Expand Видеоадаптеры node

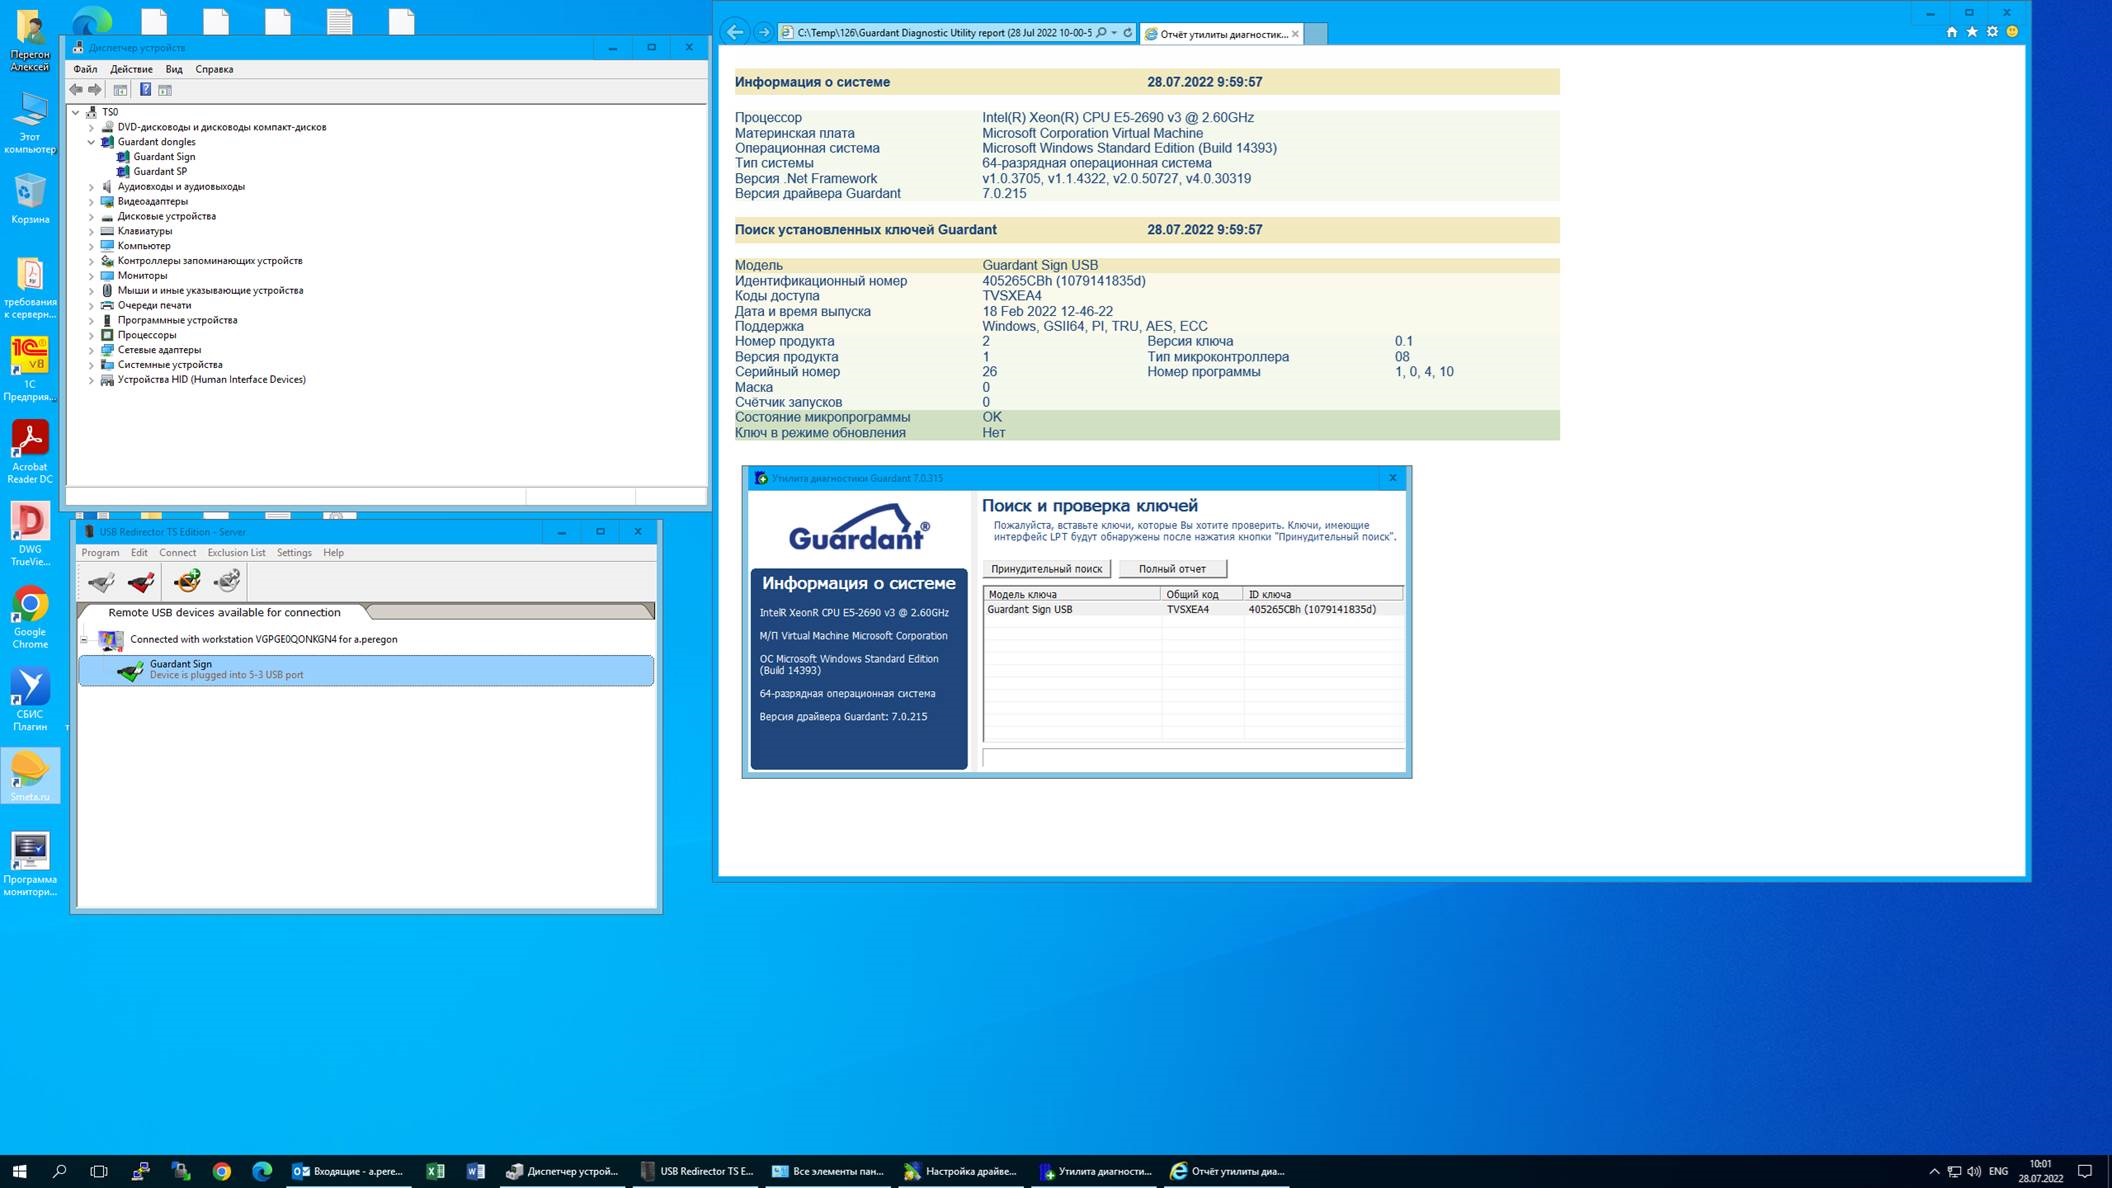(91, 201)
